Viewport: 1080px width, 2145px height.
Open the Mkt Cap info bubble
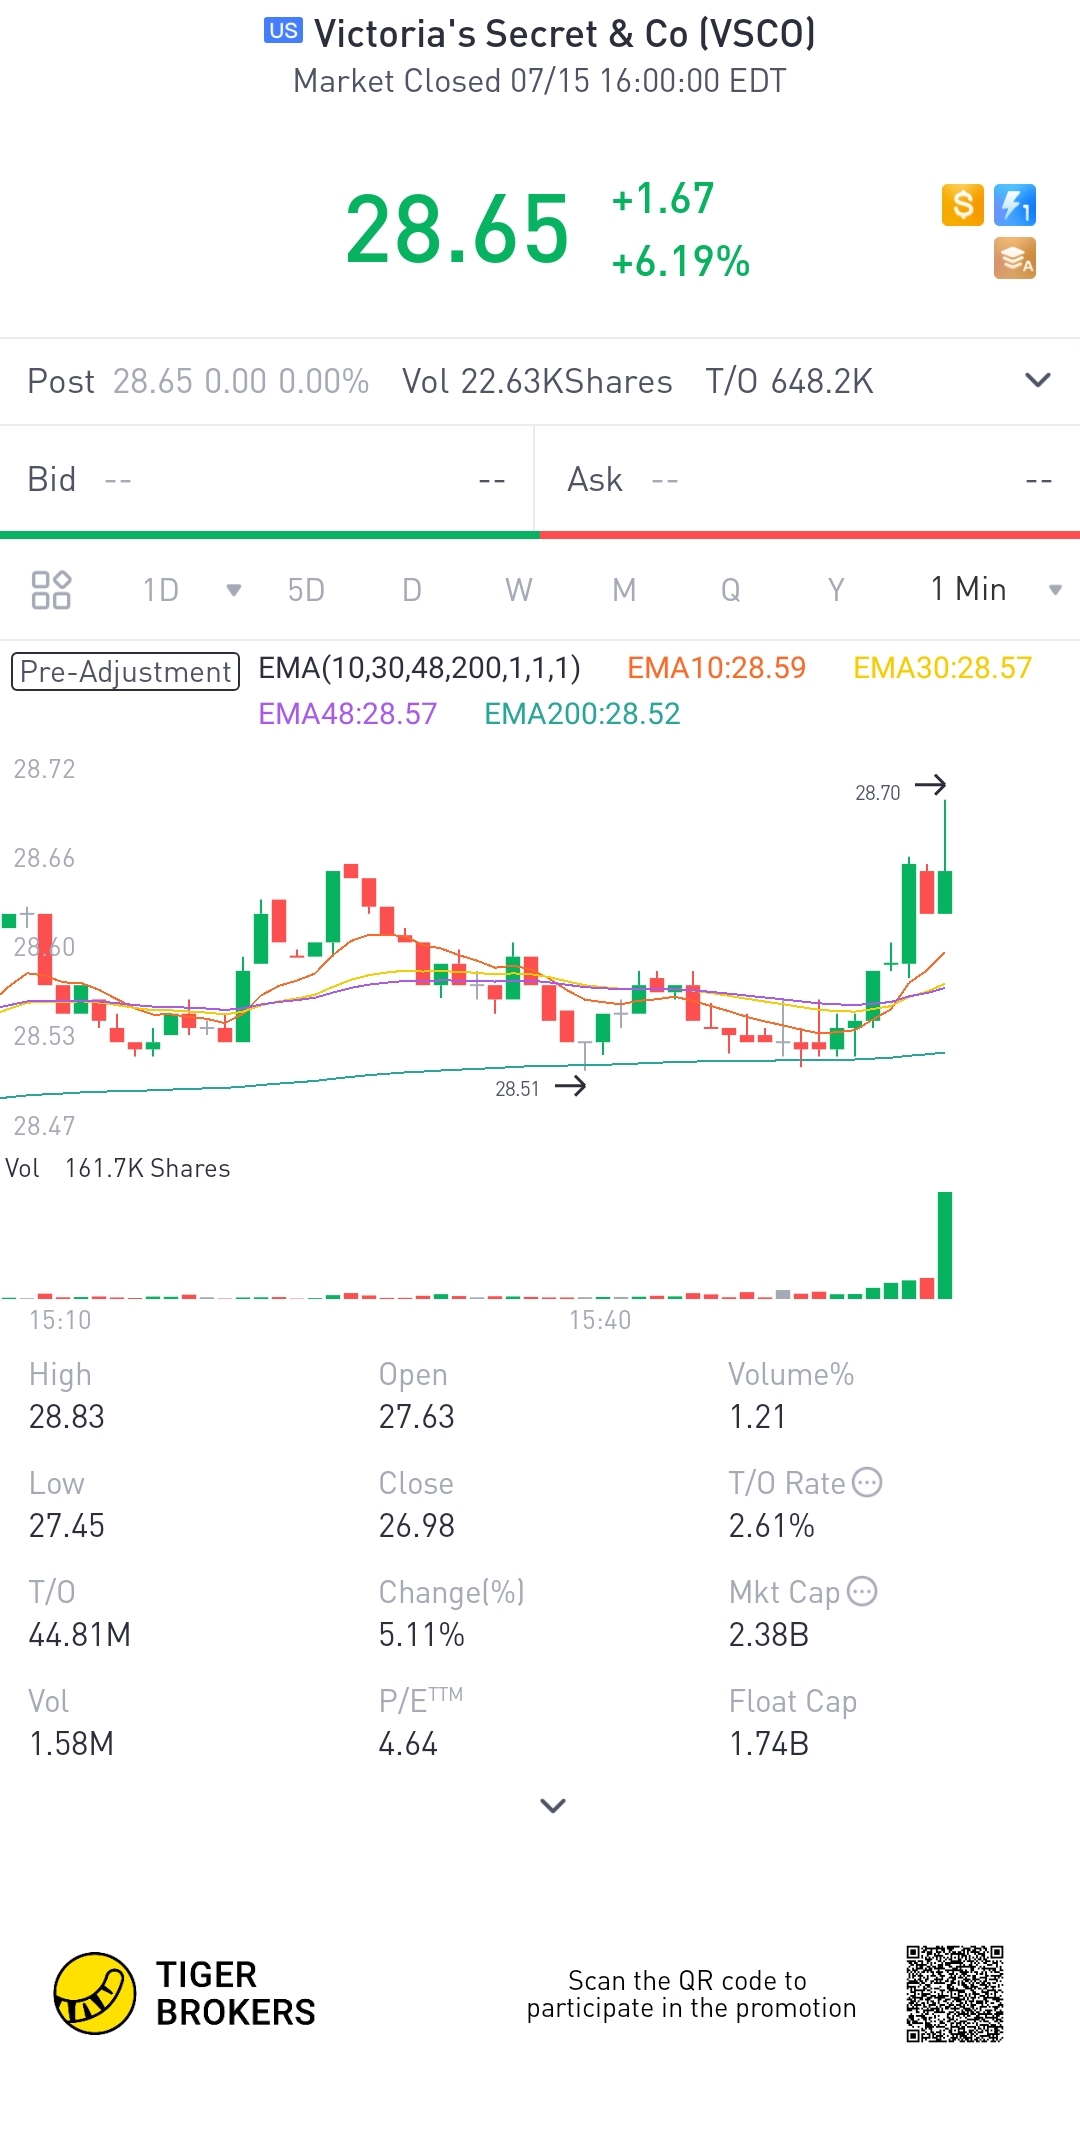tap(862, 1591)
